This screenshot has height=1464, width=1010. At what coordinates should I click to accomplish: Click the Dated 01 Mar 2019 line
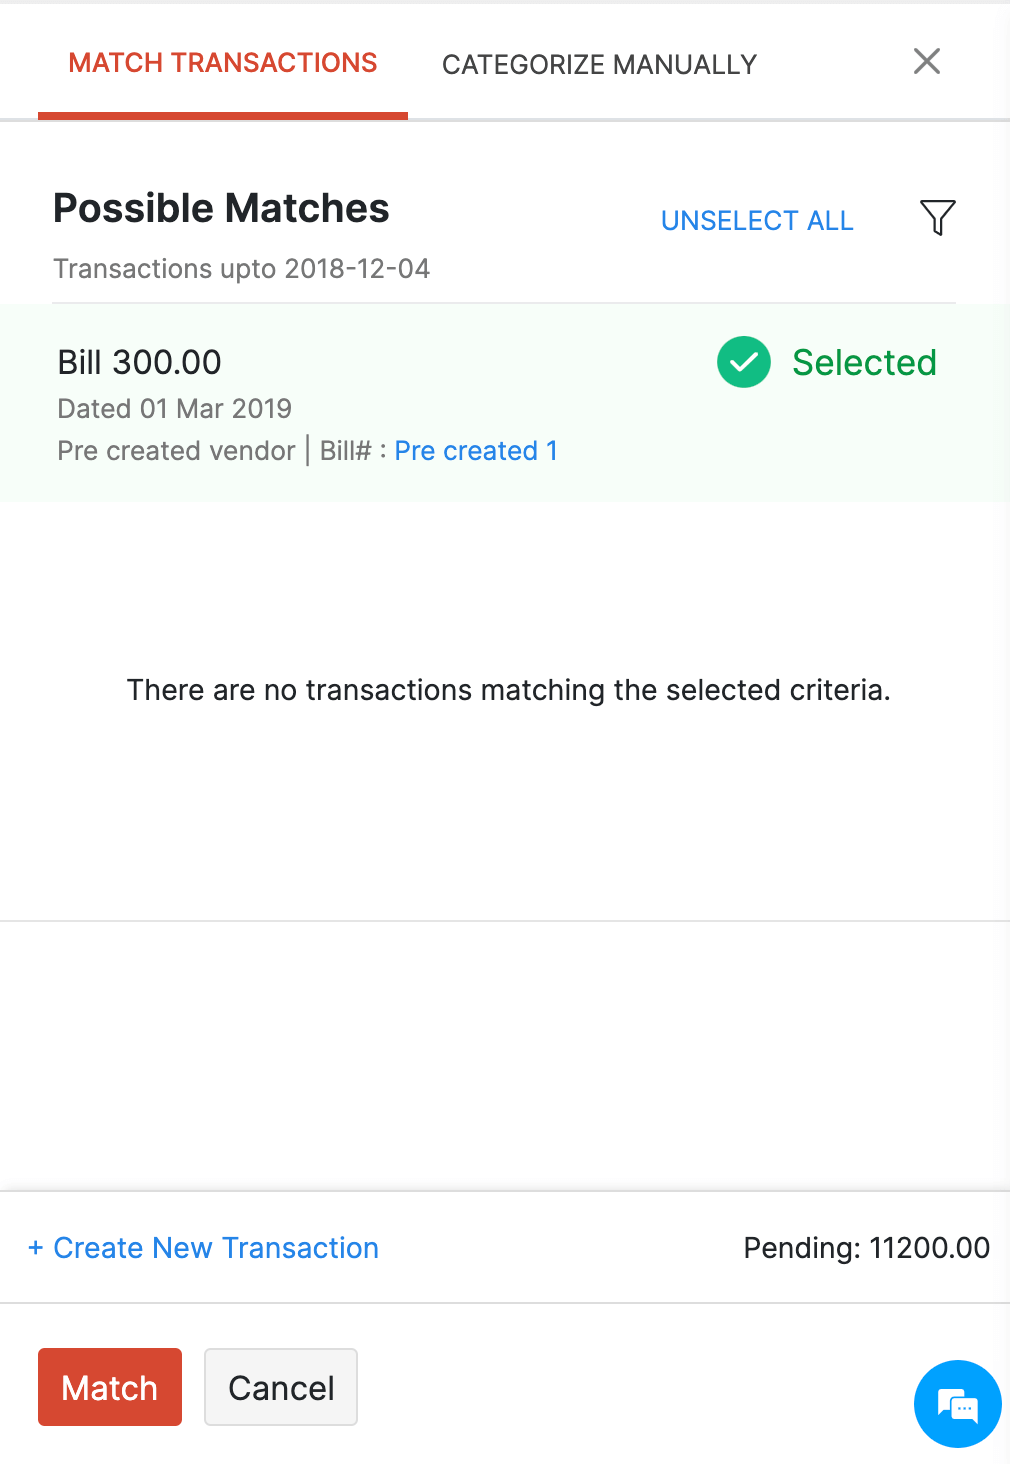pyautogui.click(x=175, y=409)
